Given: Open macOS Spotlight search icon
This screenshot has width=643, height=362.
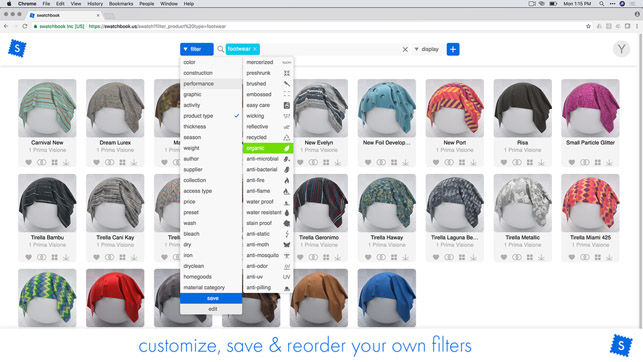Looking at the screenshot, I should tap(601, 4).
